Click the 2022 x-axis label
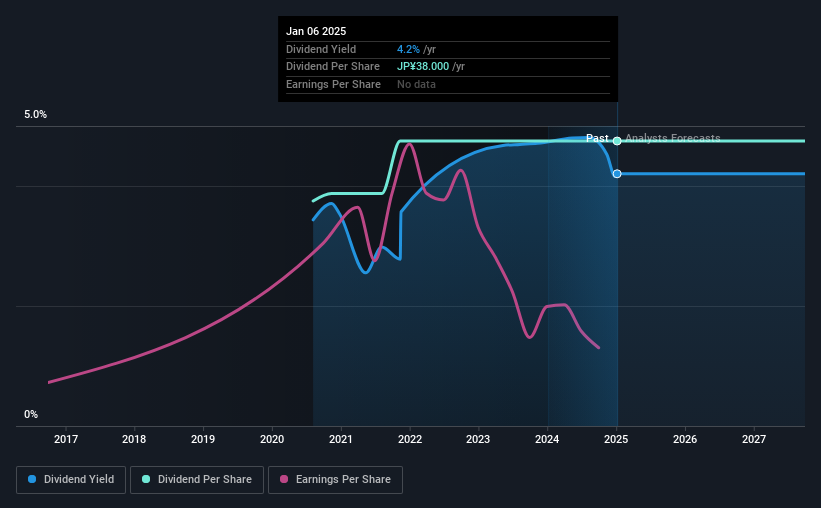 [x=410, y=439]
